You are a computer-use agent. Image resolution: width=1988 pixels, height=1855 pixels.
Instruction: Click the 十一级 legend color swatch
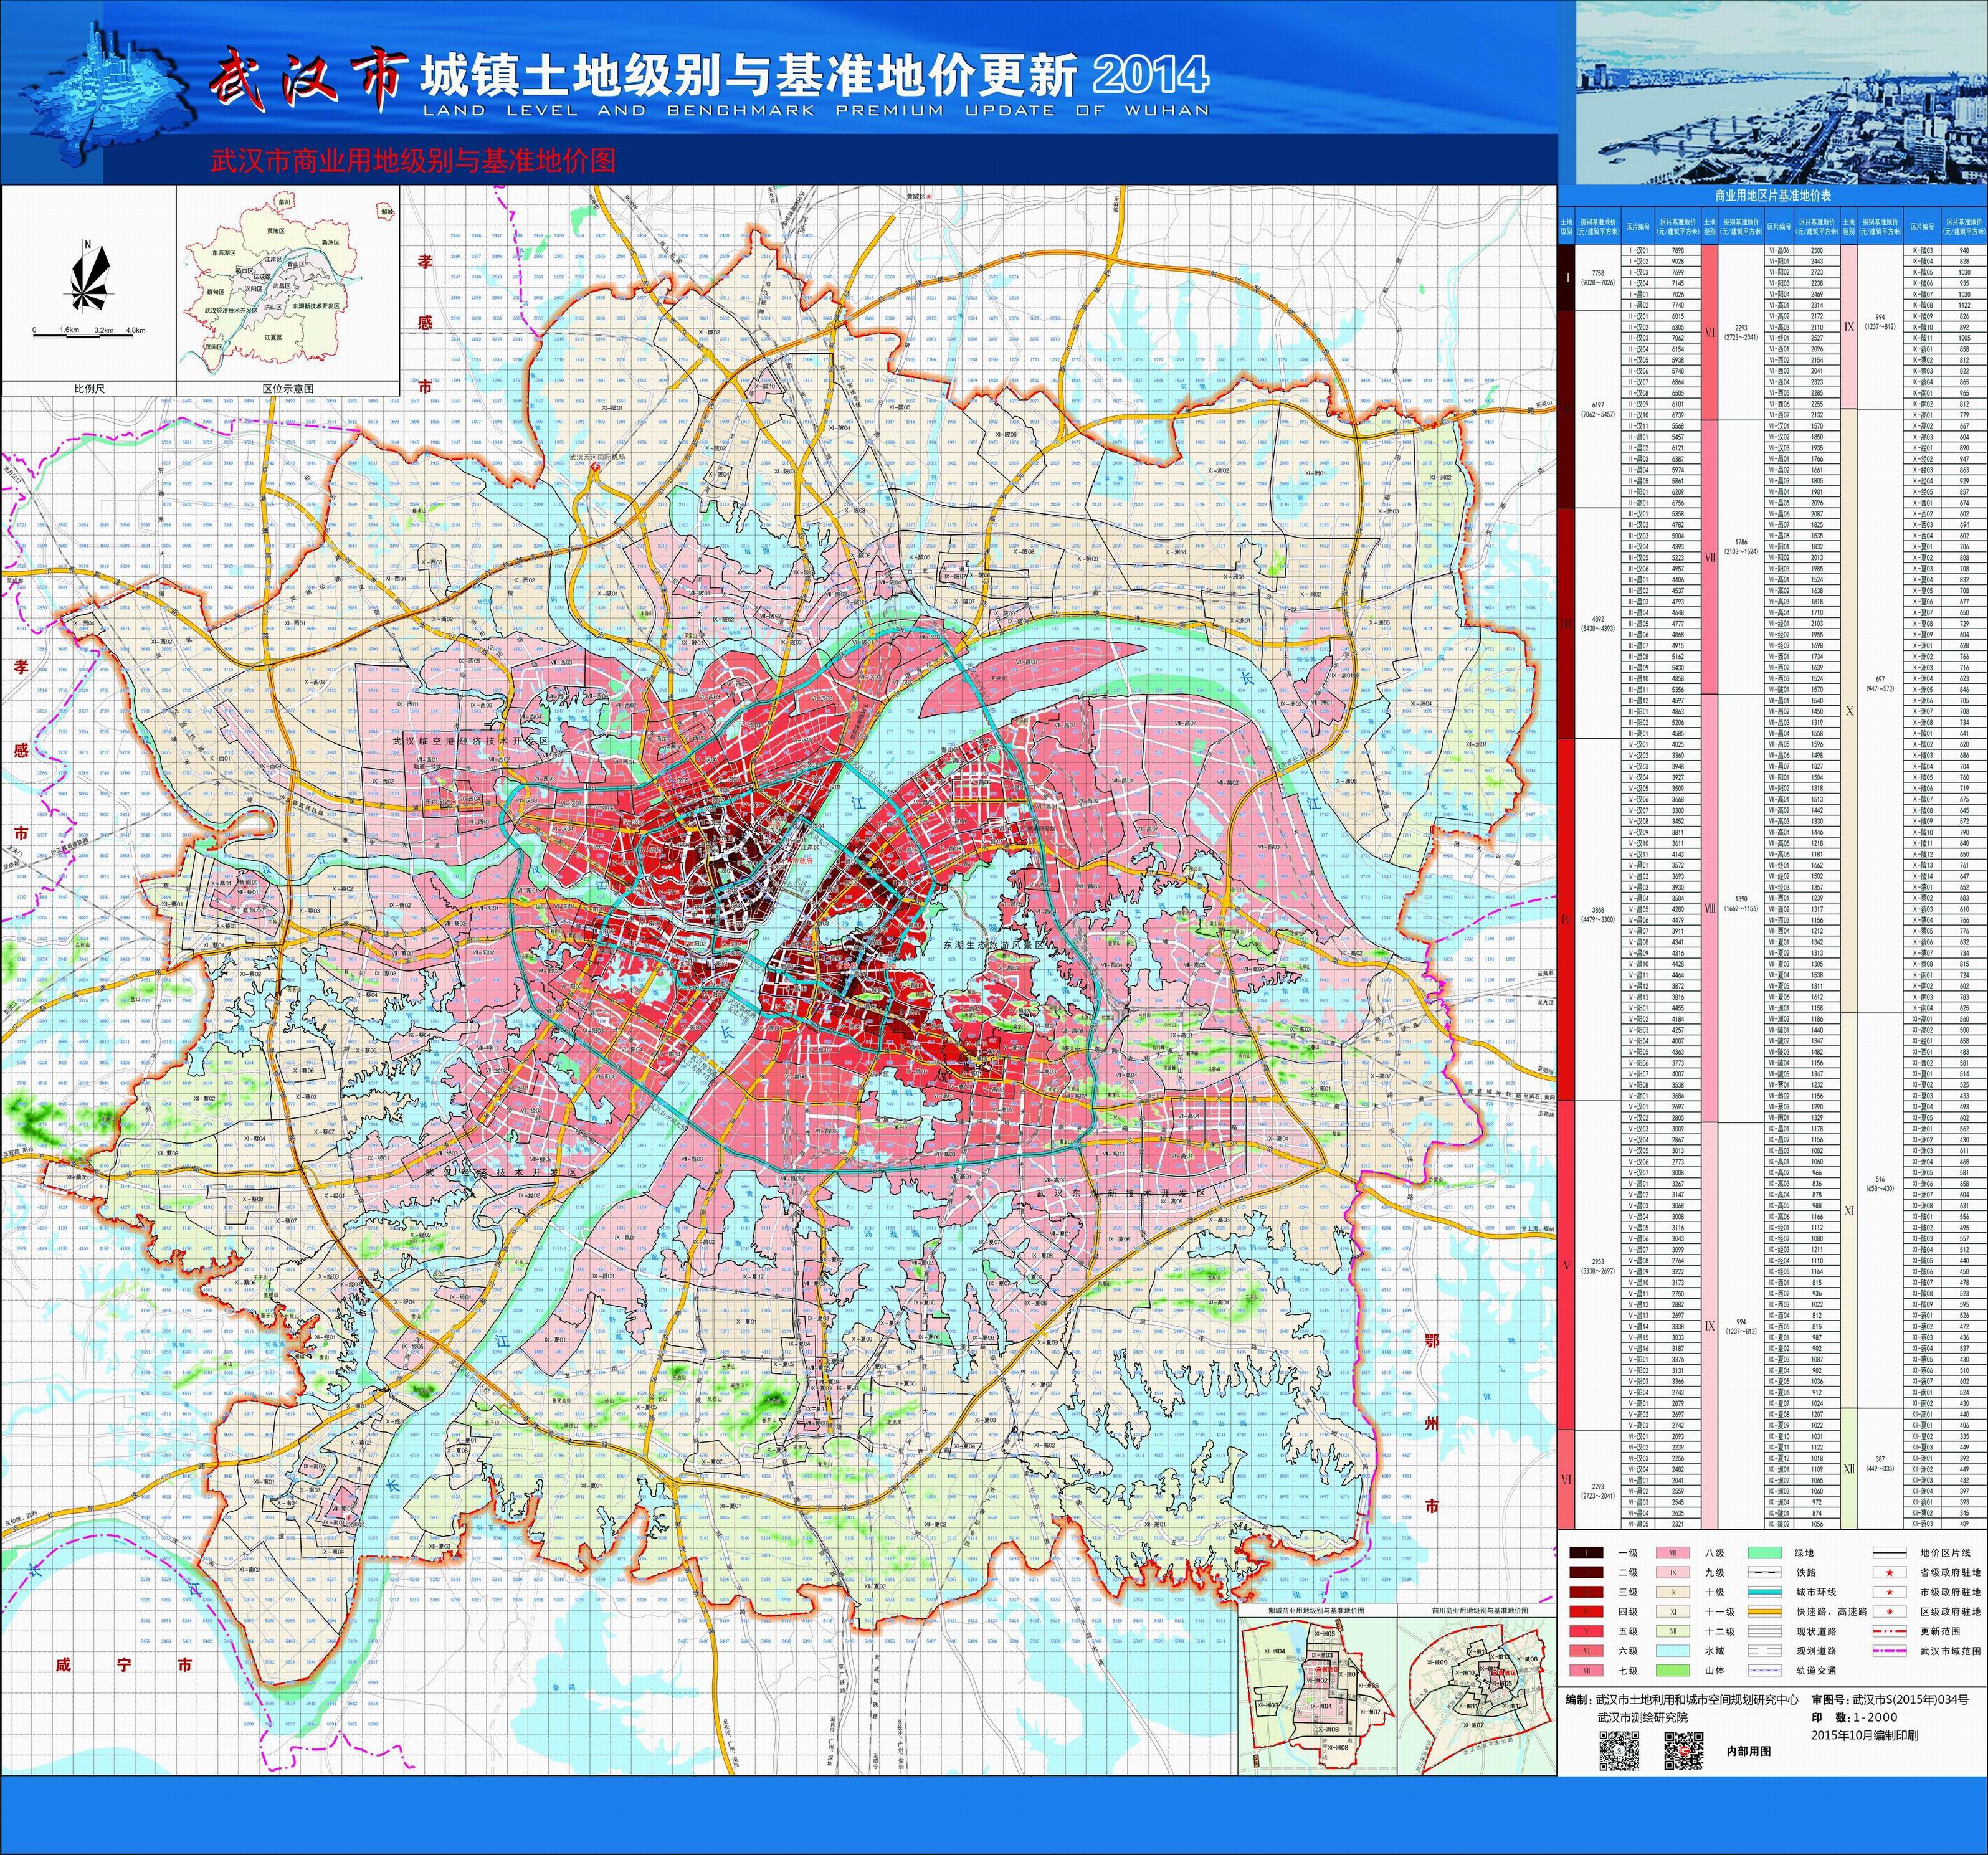tap(1673, 1612)
